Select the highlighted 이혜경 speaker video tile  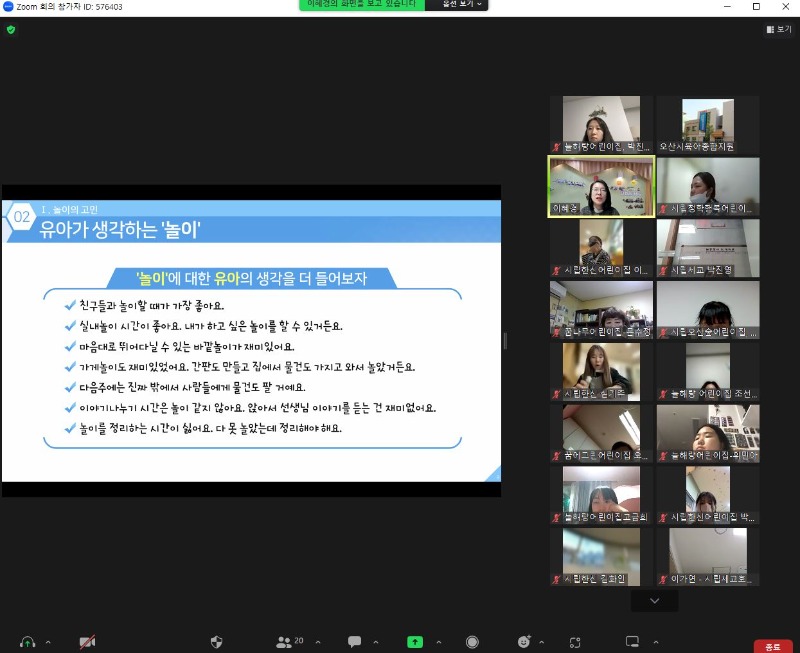(601, 186)
